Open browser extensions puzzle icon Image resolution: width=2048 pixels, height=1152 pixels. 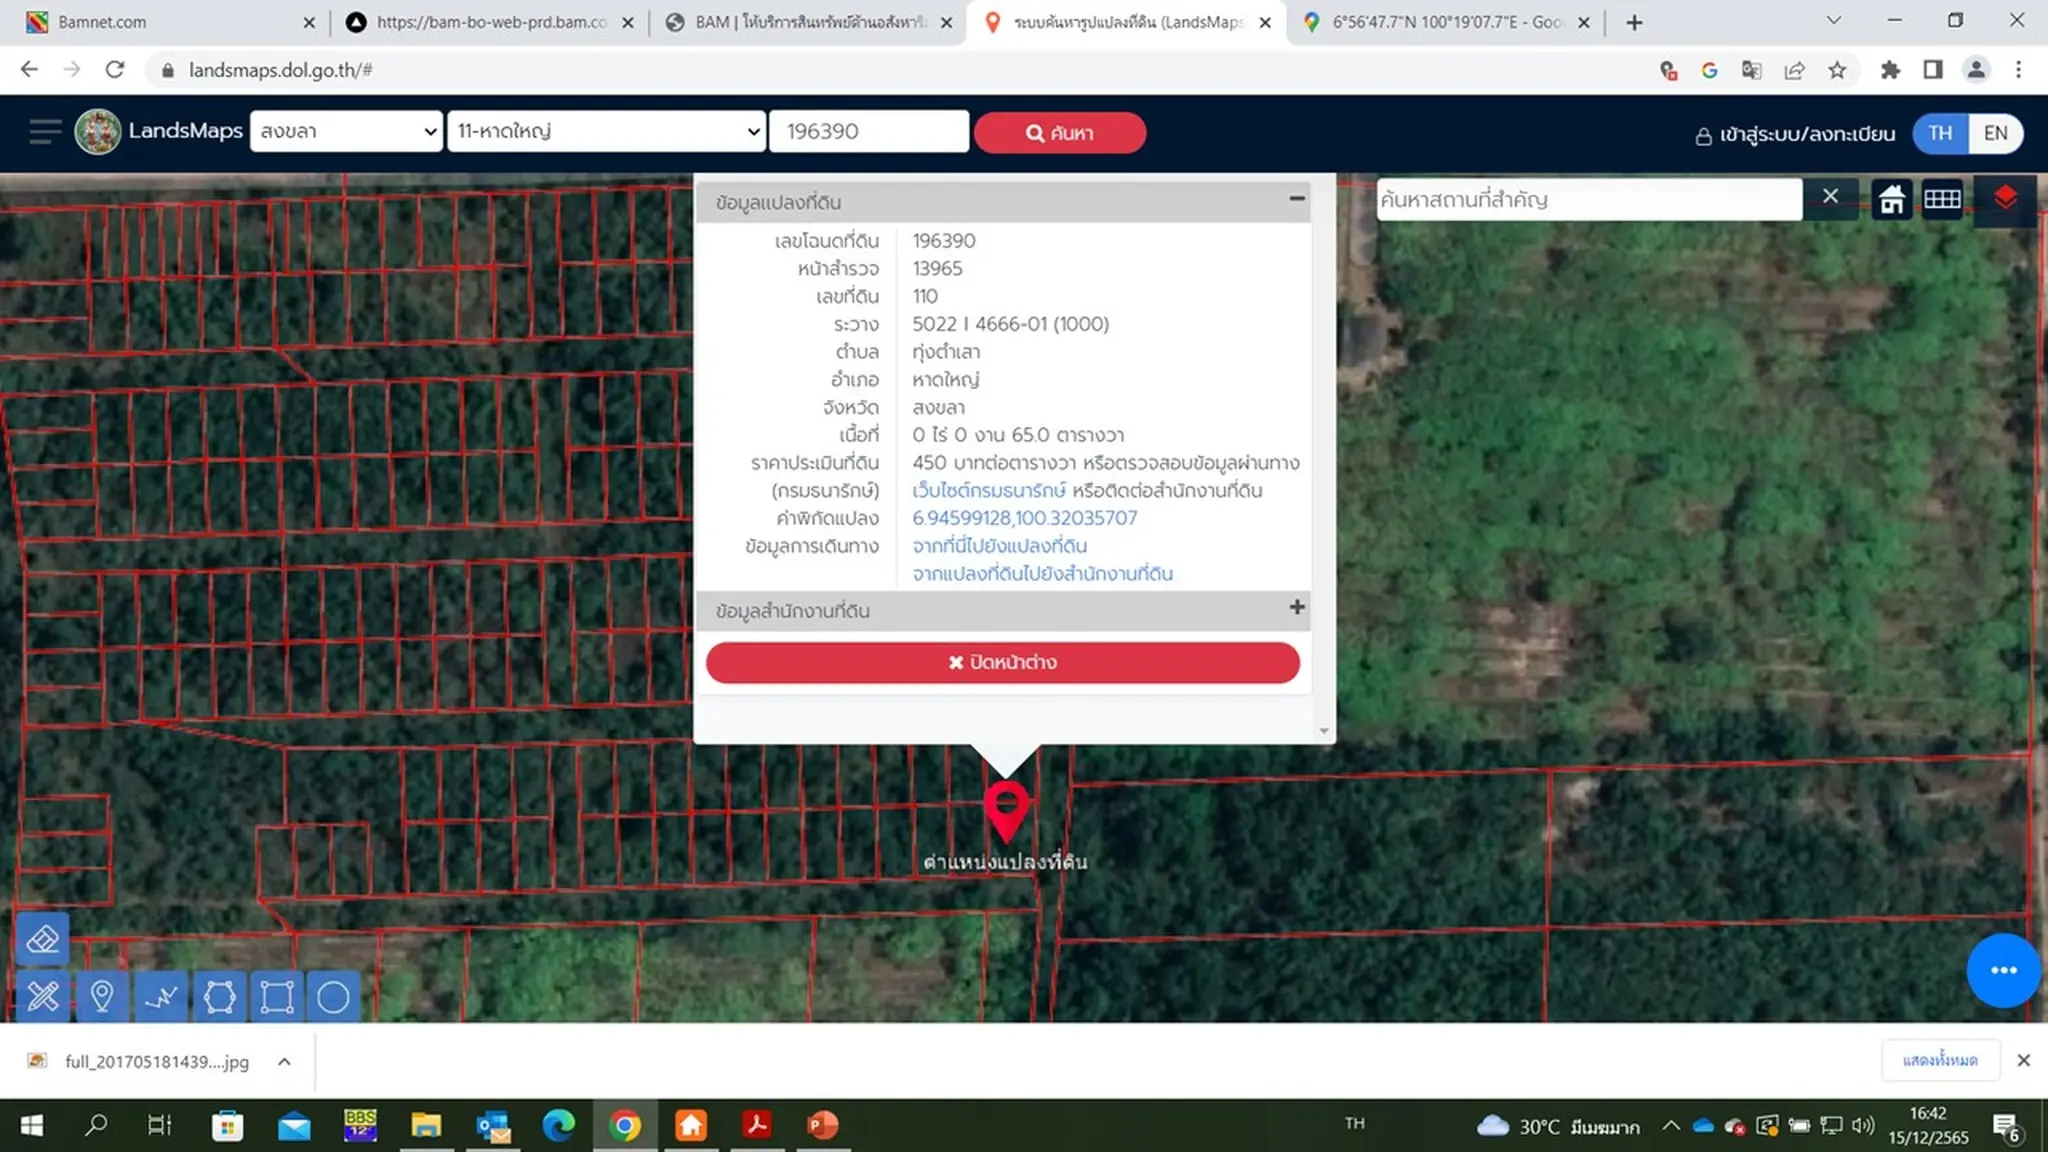click(x=1890, y=70)
